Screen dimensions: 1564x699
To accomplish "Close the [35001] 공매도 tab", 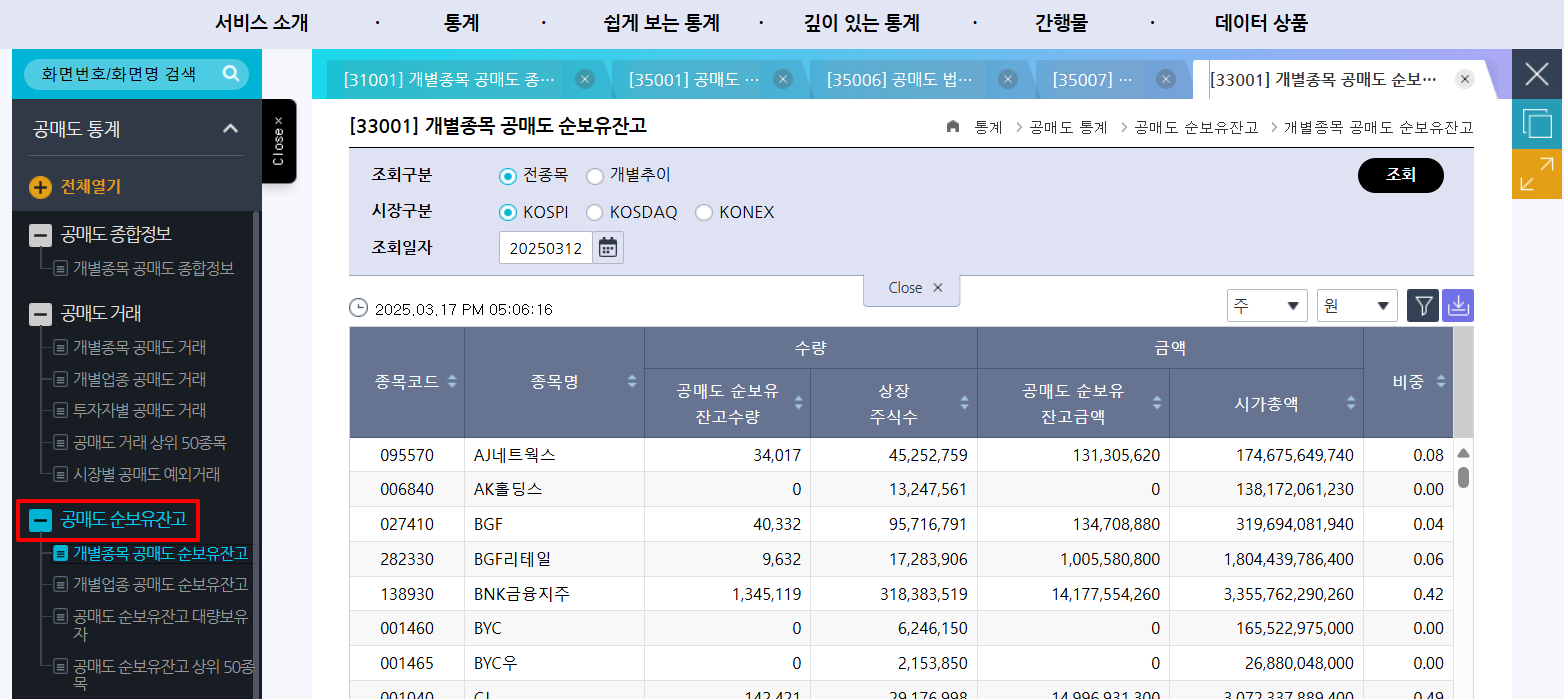I will pos(783,79).
